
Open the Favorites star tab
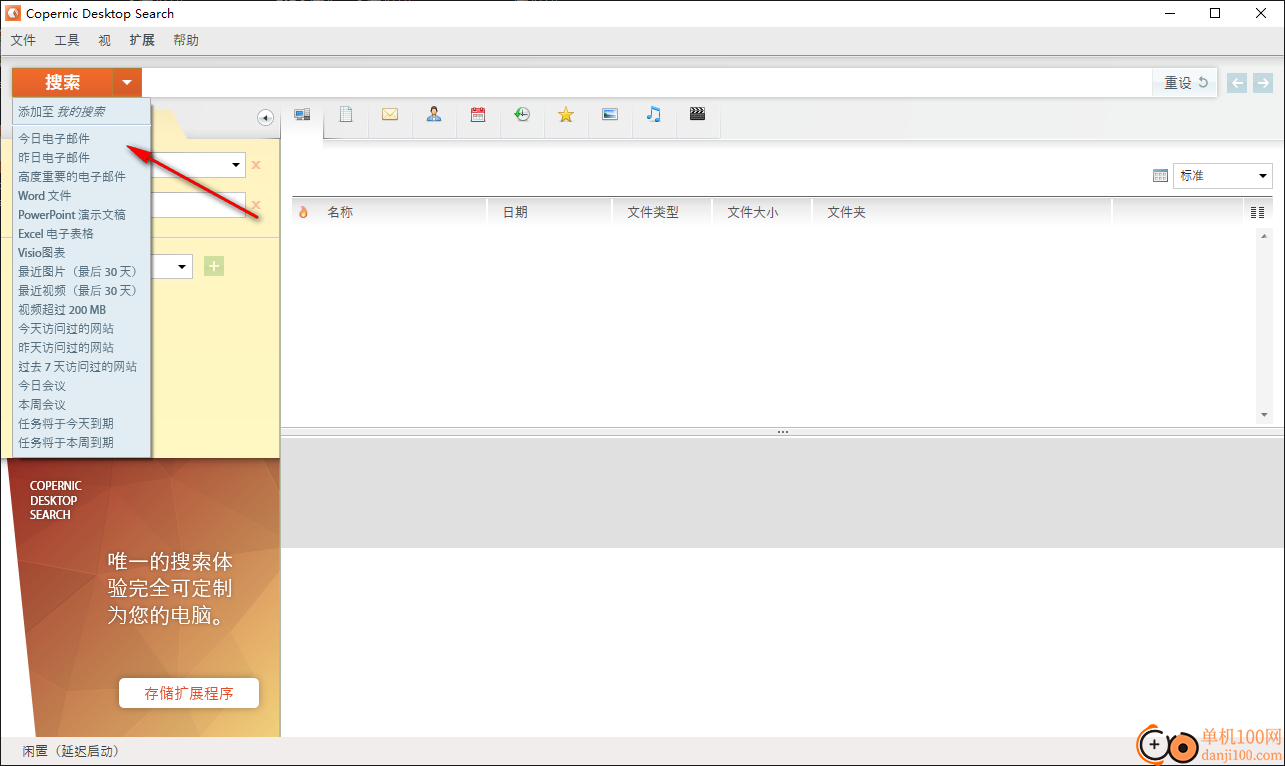click(x=566, y=114)
